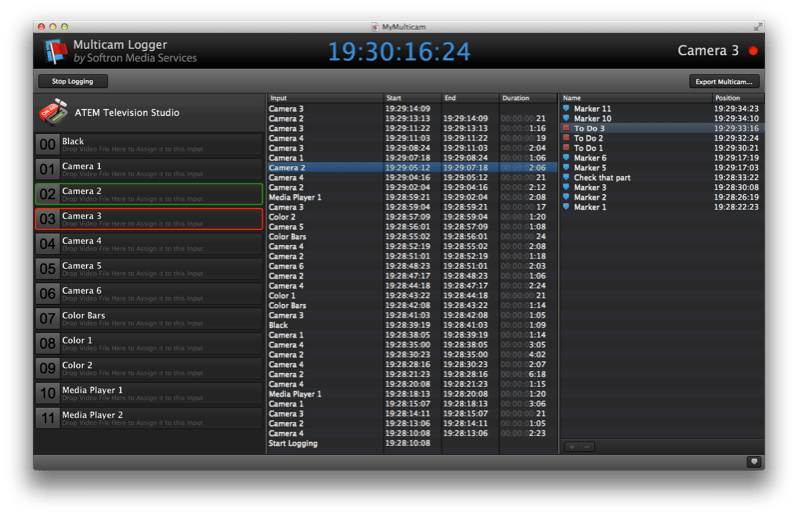Select input 04 Camera 4
Viewport: 798px width, 516px height.
click(x=149, y=244)
